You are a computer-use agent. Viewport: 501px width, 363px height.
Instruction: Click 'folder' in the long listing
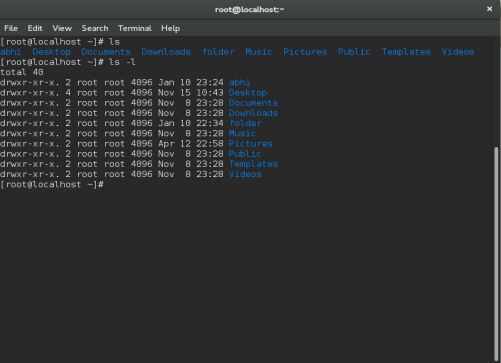pyautogui.click(x=245, y=123)
